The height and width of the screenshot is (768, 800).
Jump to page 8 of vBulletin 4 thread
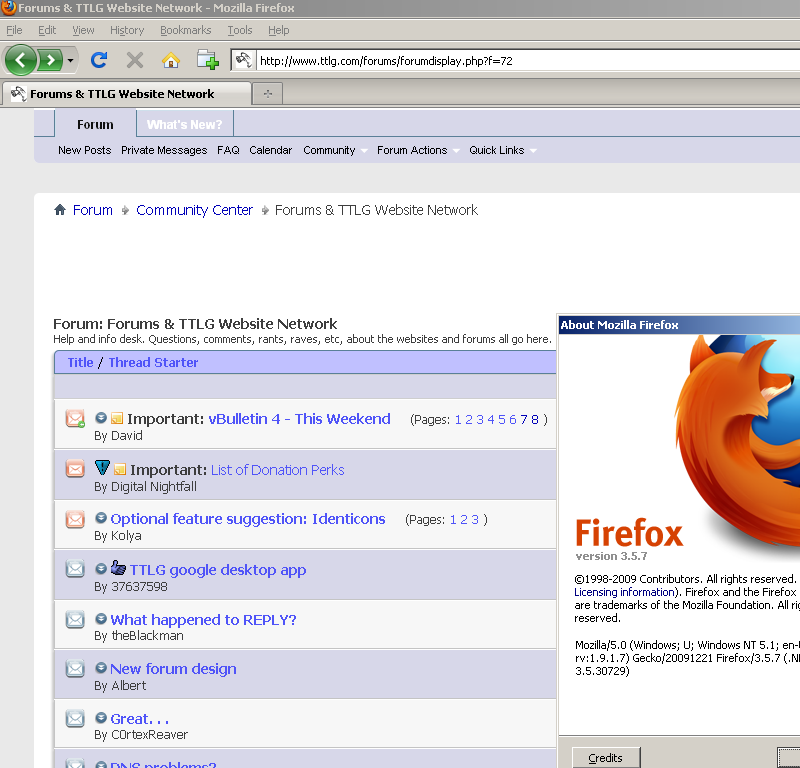(x=534, y=419)
